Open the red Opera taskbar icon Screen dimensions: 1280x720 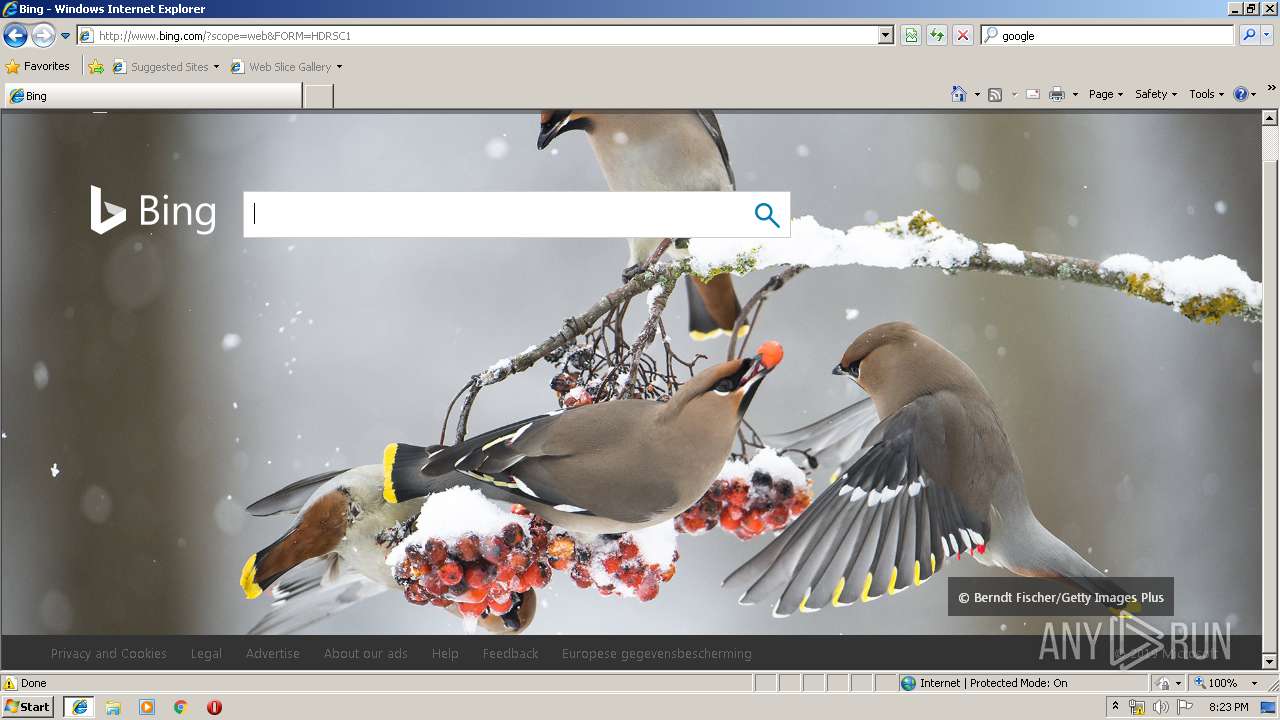[214, 707]
